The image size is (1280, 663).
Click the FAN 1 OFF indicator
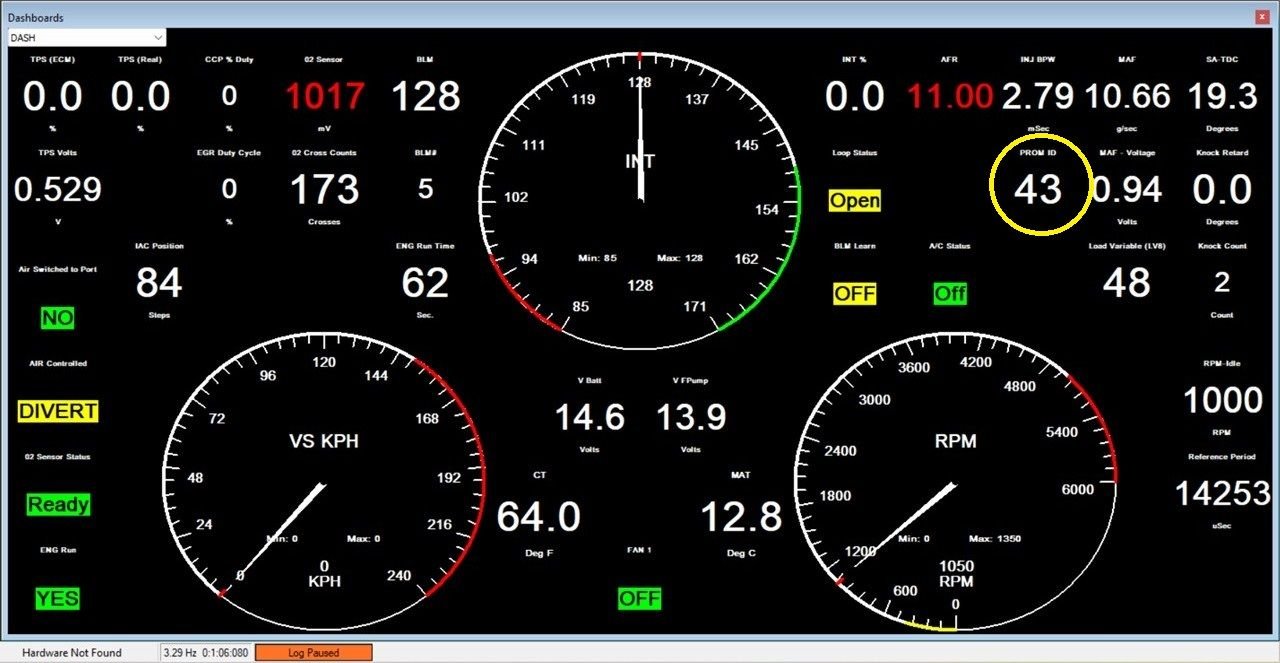coord(639,599)
